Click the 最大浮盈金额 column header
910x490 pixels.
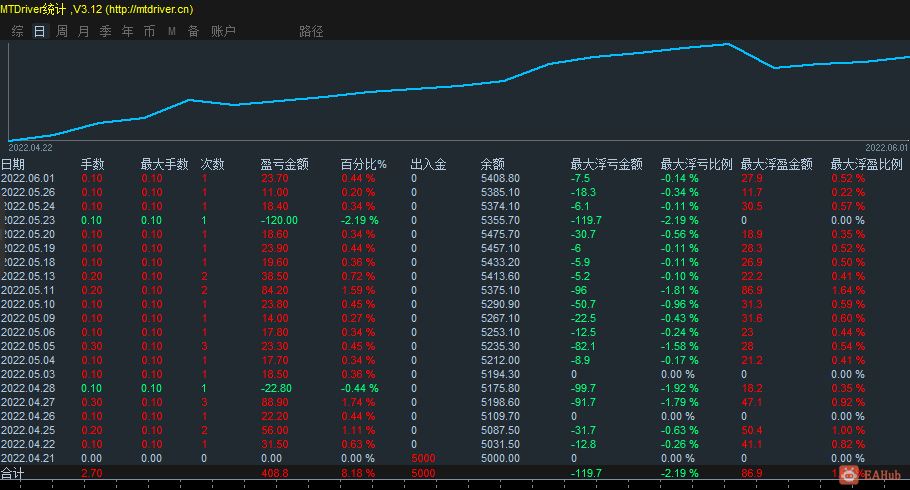pos(777,164)
